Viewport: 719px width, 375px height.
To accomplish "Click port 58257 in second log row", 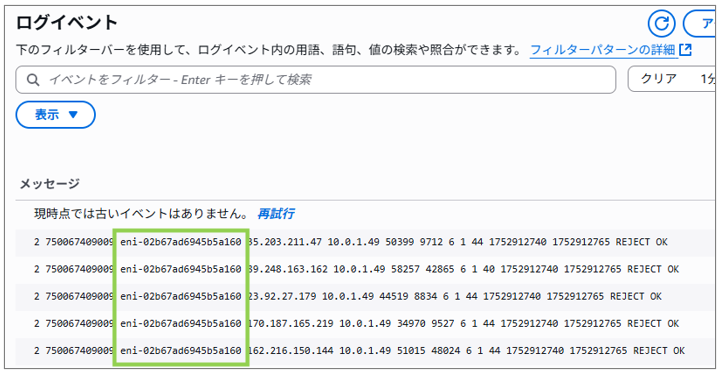I will tap(405, 269).
